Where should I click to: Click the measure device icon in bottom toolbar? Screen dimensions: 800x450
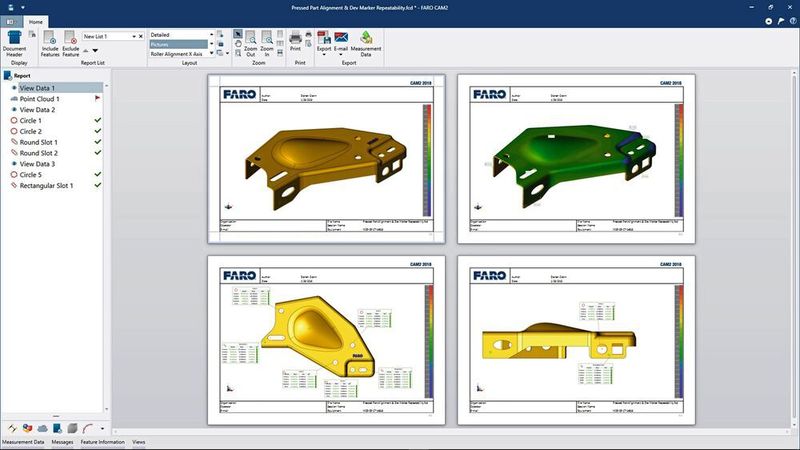click(x=12, y=428)
